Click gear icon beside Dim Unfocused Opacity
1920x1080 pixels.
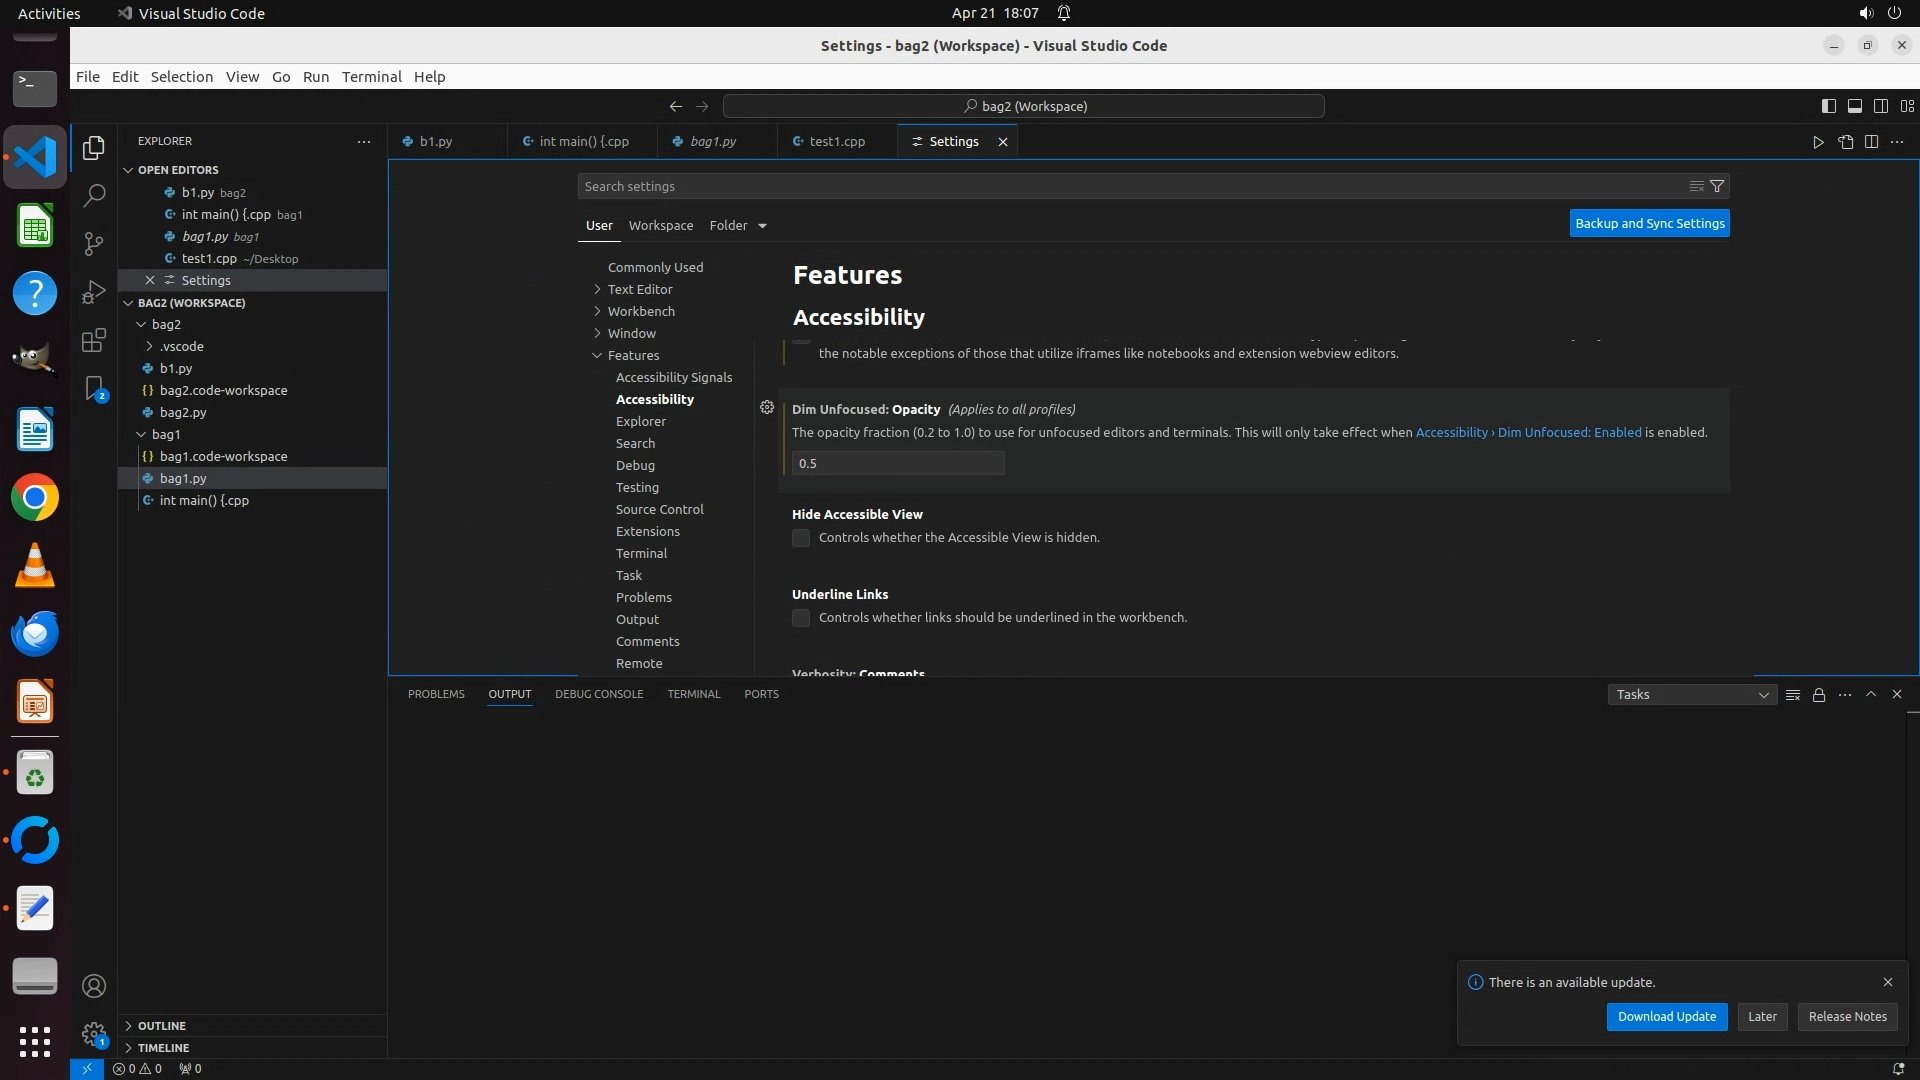[767, 408]
